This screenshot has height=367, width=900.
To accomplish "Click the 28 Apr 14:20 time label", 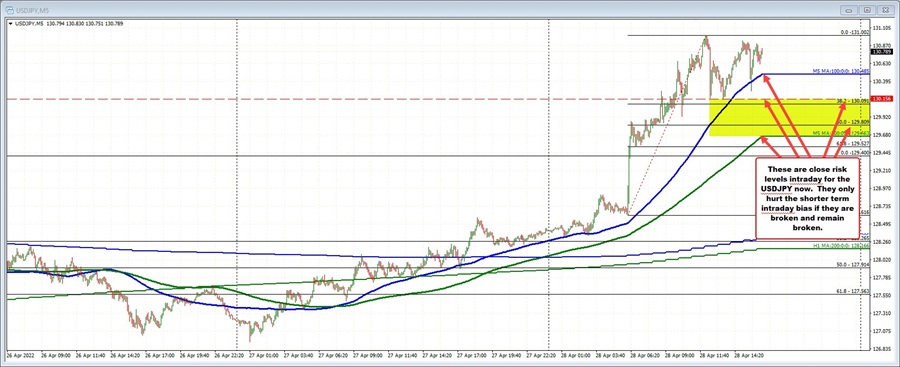I will pos(749,356).
